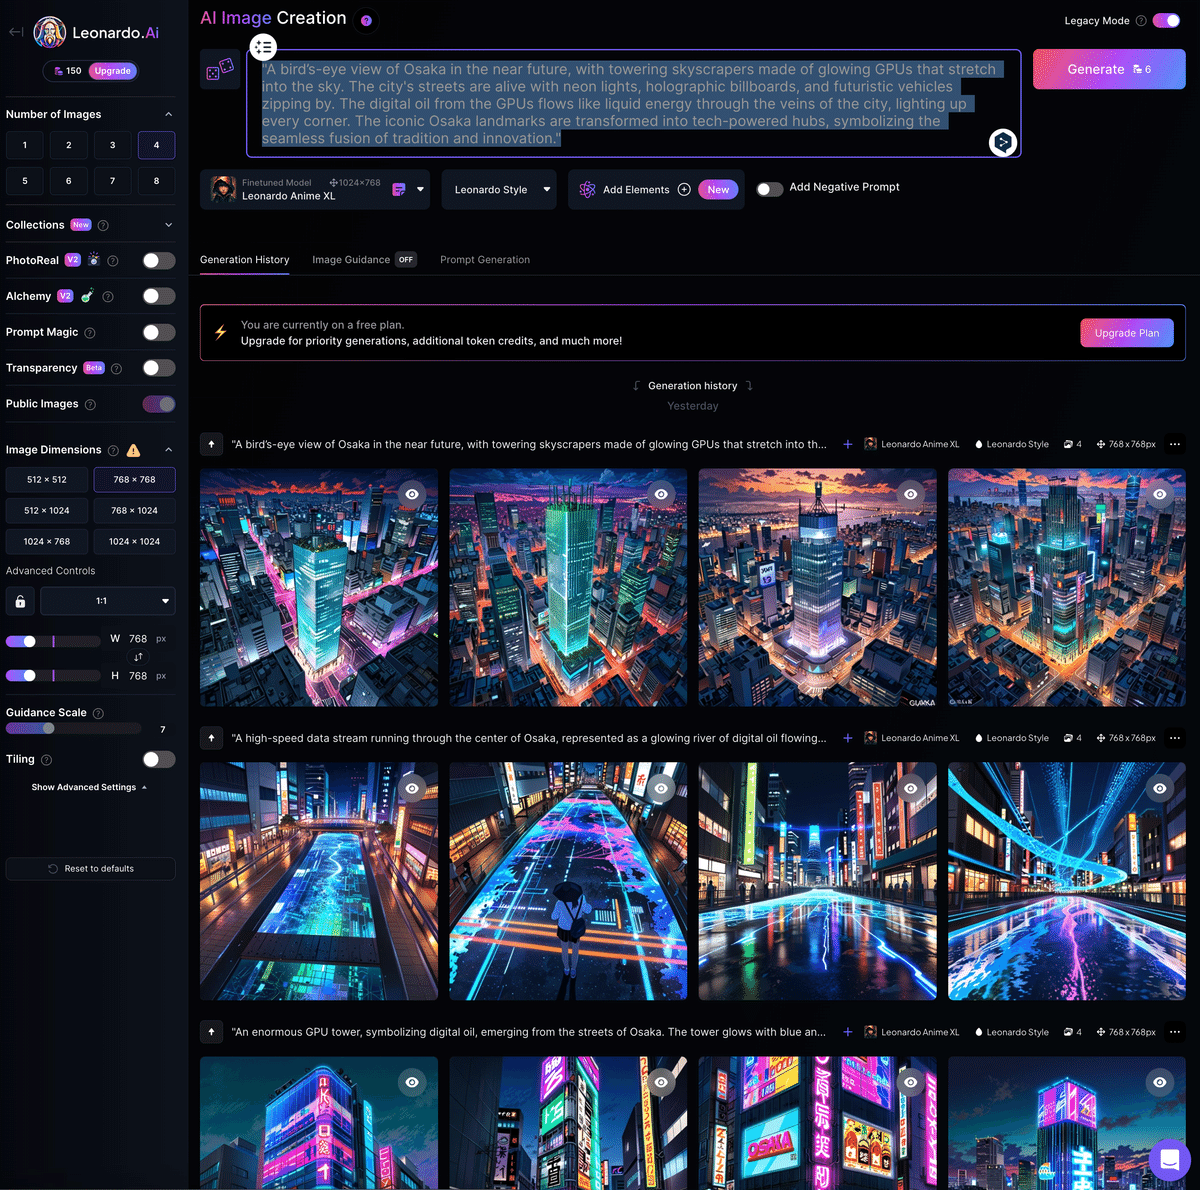The image size is (1200, 1190).
Task: Open the chat support bubble icon
Action: [x=1169, y=1160]
